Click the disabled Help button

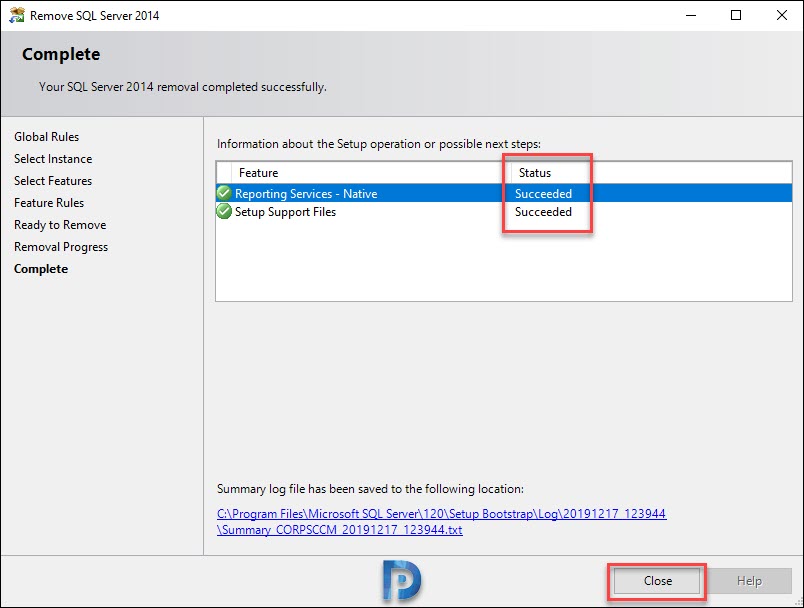[749, 581]
